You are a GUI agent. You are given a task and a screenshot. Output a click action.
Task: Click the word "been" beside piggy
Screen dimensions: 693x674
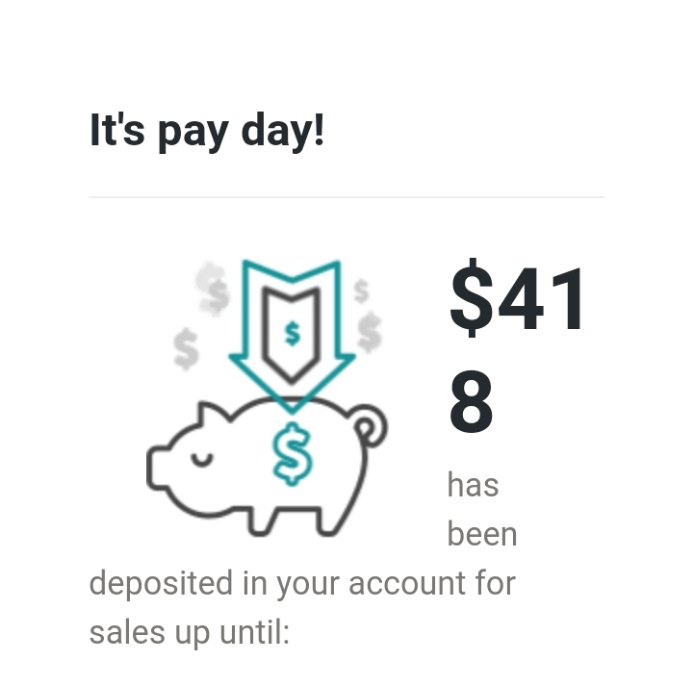pyautogui.click(x=481, y=534)
